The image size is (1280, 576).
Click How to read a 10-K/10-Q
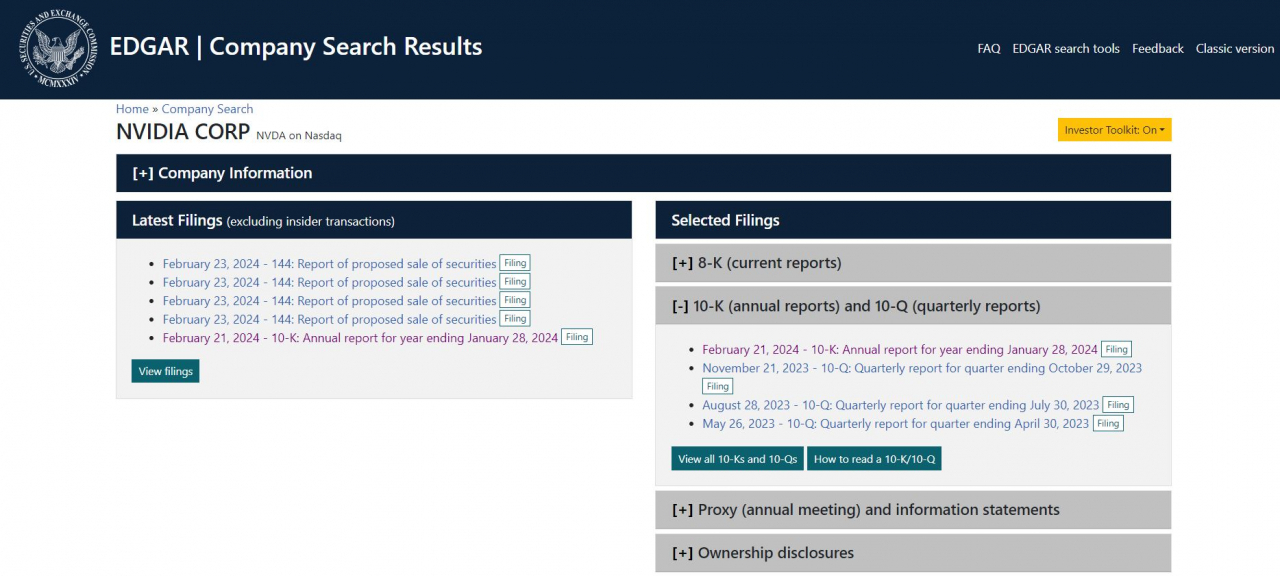tap(874, 459)
